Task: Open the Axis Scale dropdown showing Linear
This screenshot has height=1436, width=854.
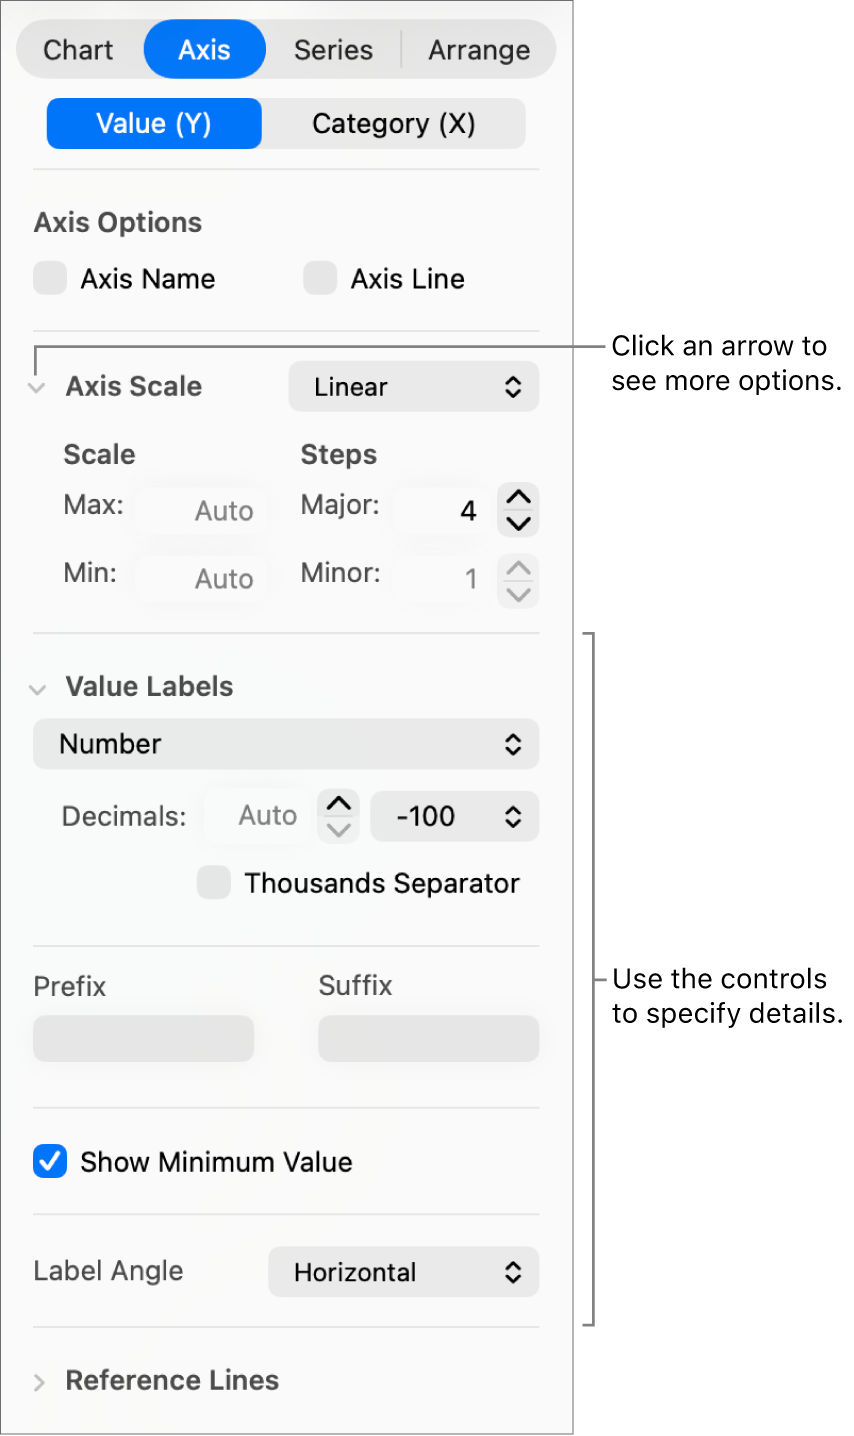Action: coord(413,386)
